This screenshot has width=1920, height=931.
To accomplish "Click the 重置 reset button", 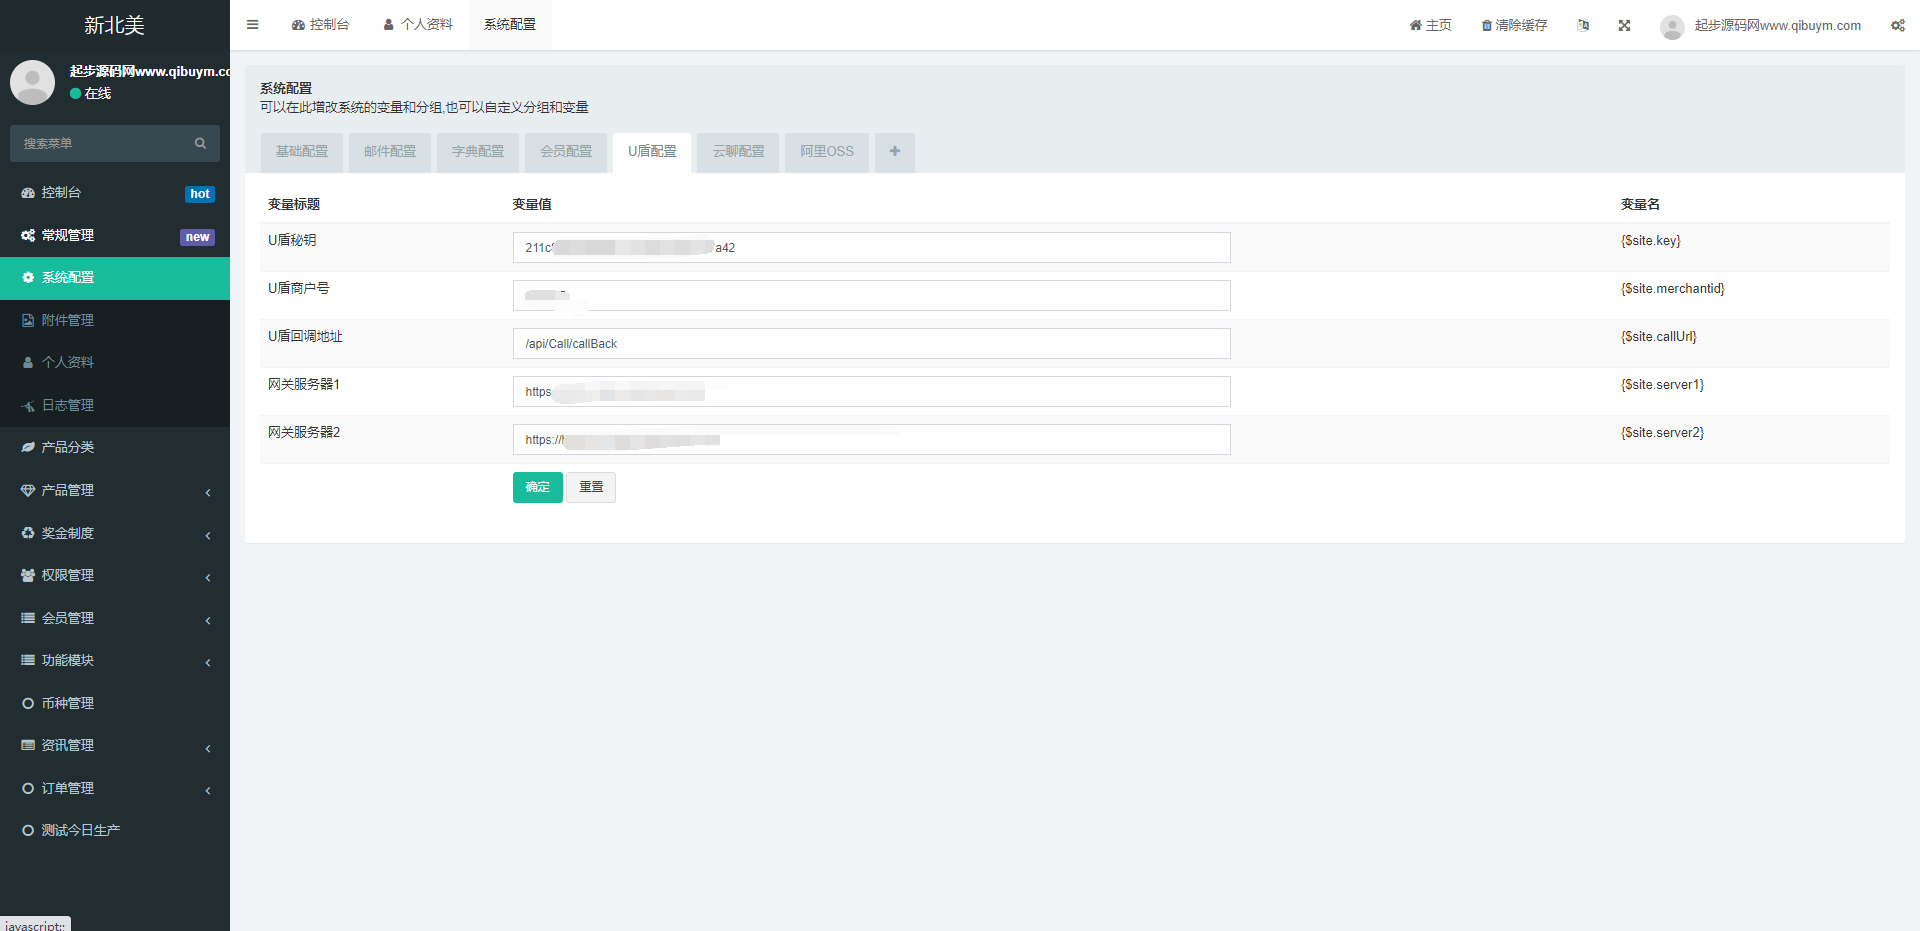I will 591,487.
